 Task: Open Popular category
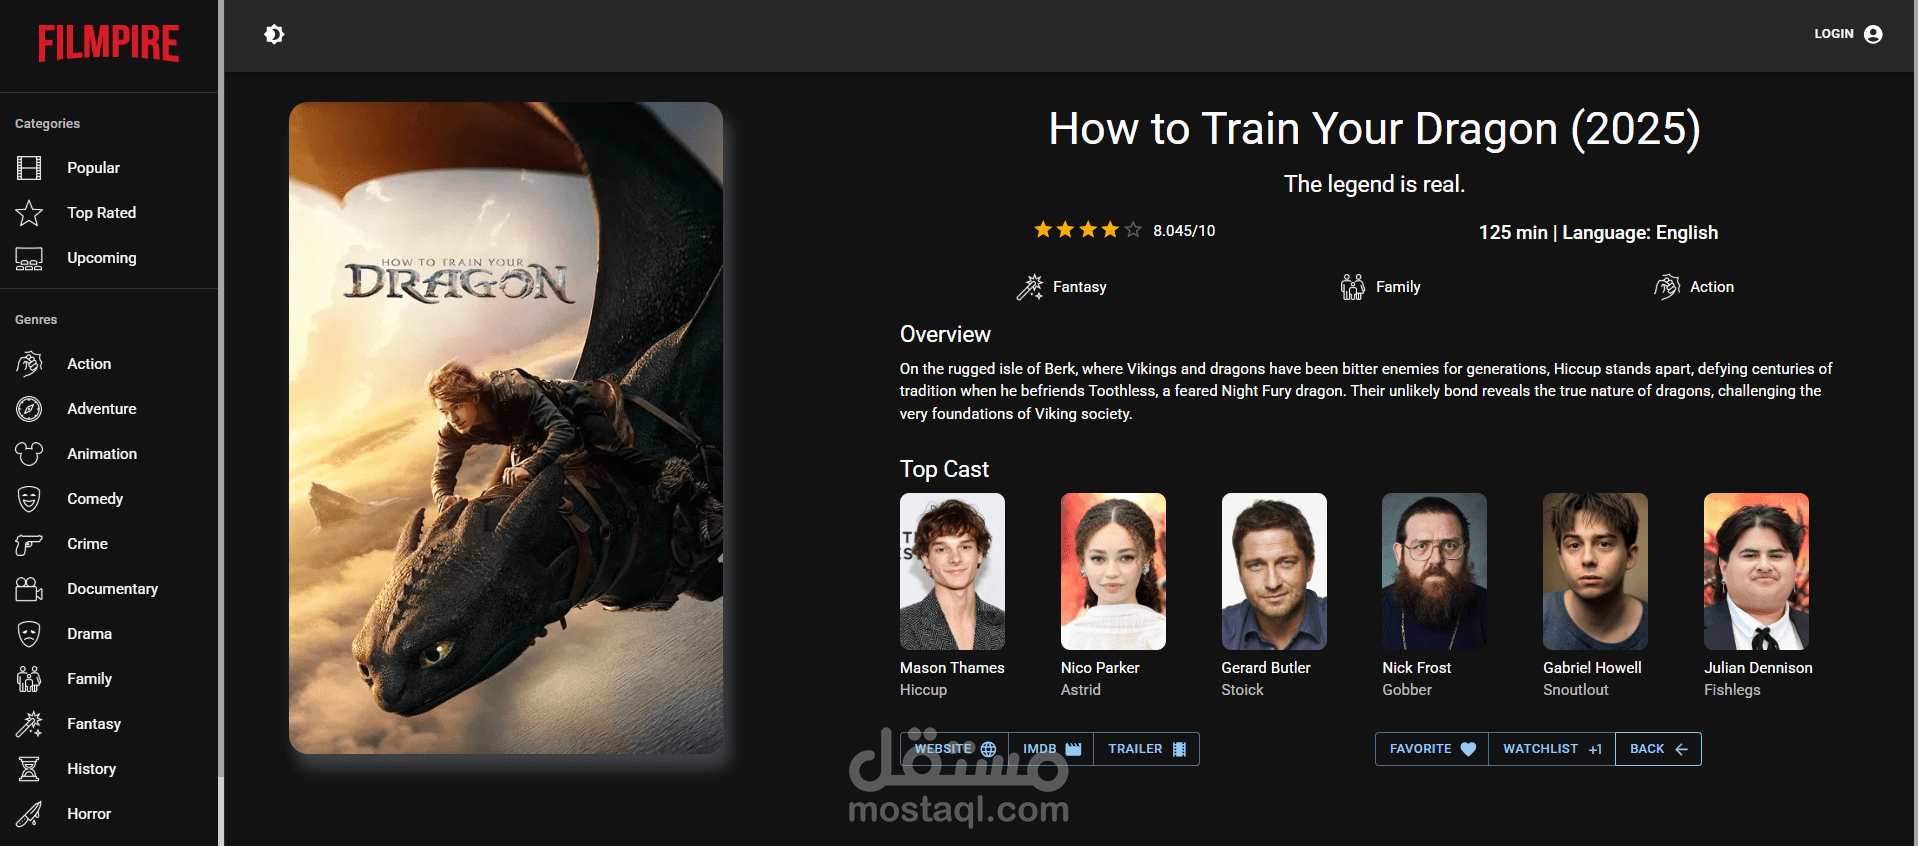tap(109, 168)
